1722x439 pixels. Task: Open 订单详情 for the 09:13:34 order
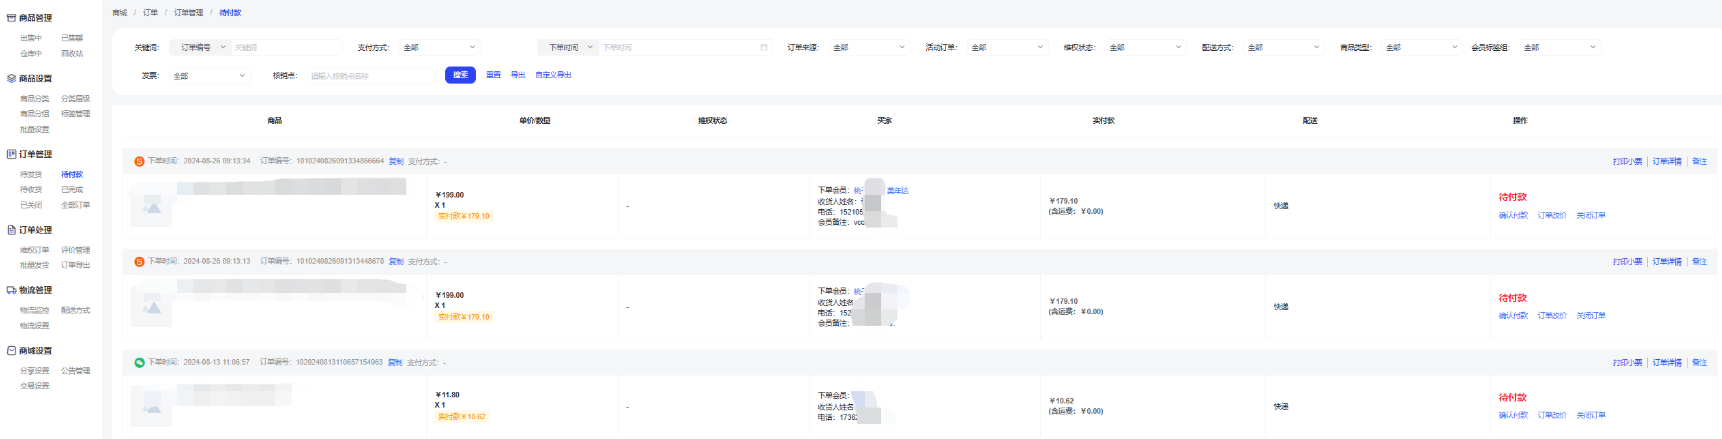(1666, 161)
